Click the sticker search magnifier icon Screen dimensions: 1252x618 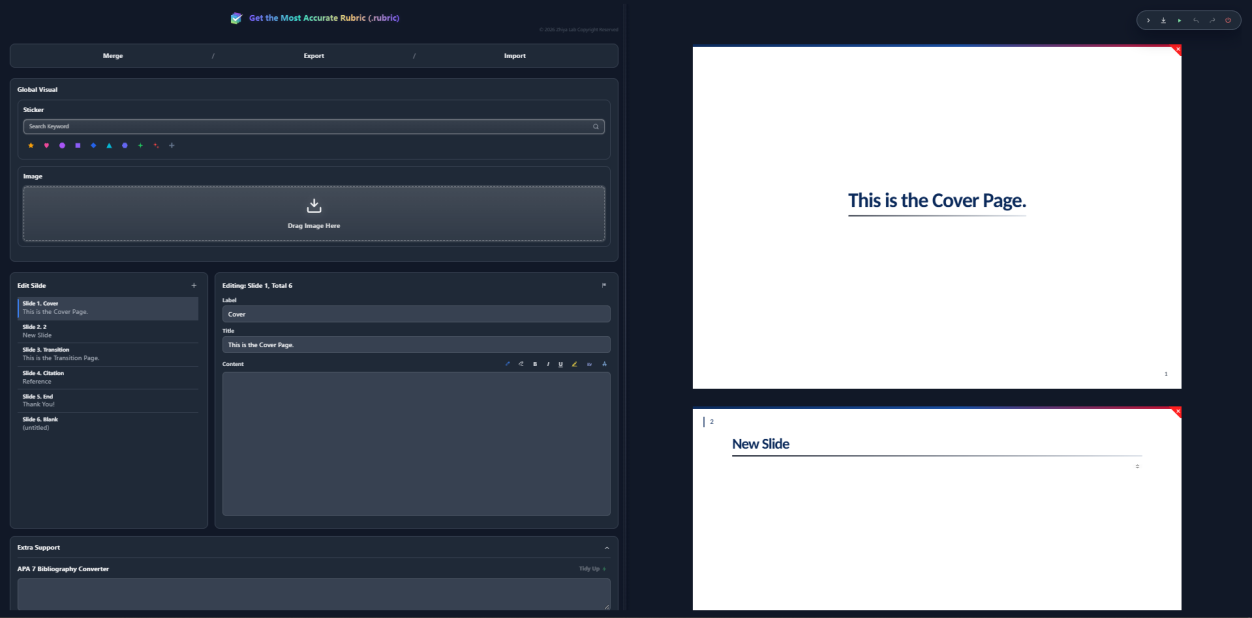(596, 127)
